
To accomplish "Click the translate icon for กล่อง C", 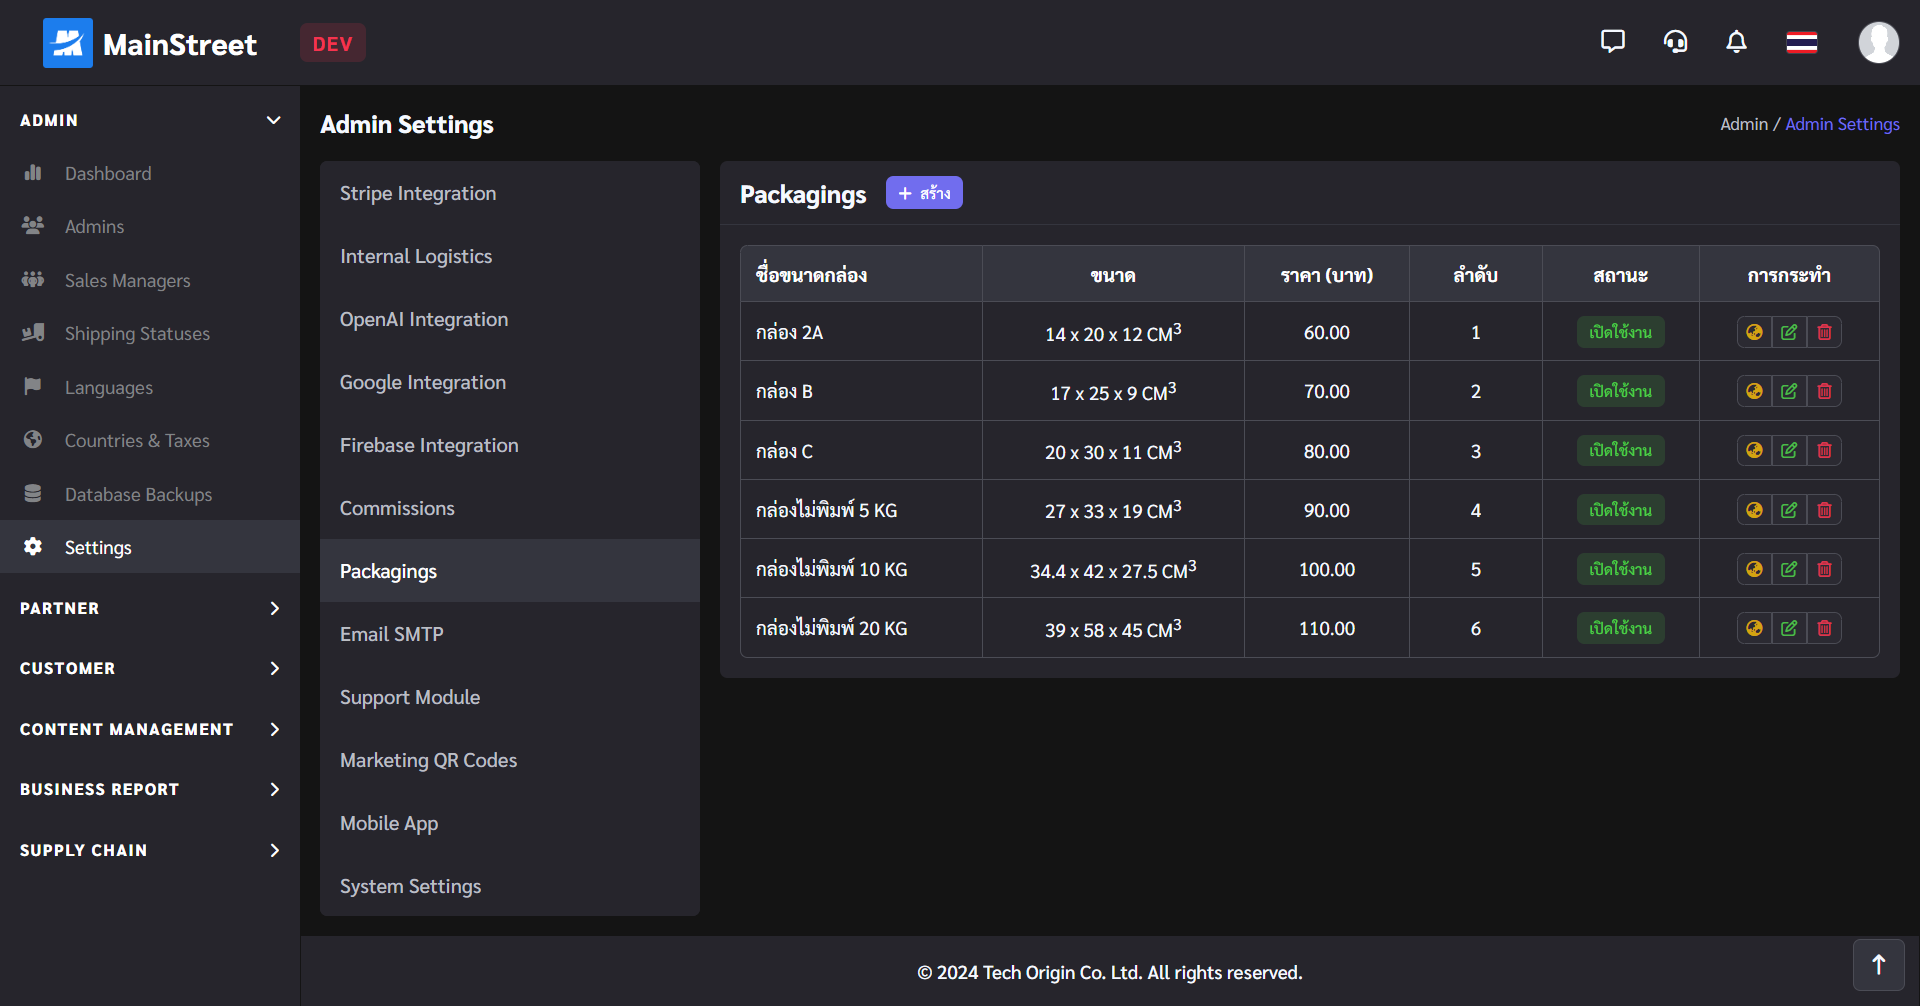I will pyautogui.click(x=1754, y=450).
